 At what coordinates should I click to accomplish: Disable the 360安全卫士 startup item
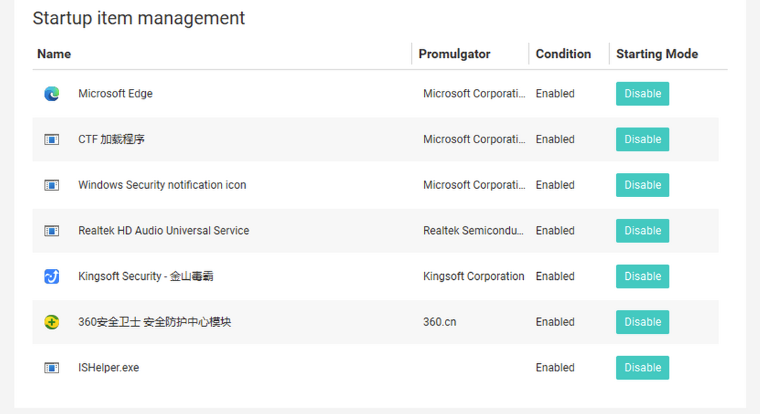[642, 322]
